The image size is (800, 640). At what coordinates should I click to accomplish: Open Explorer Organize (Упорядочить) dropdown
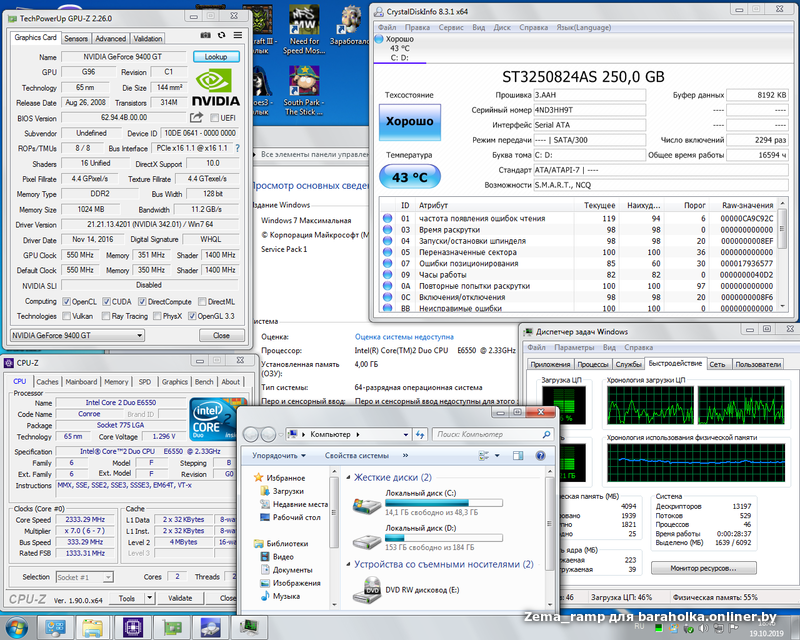click(279, 455)
